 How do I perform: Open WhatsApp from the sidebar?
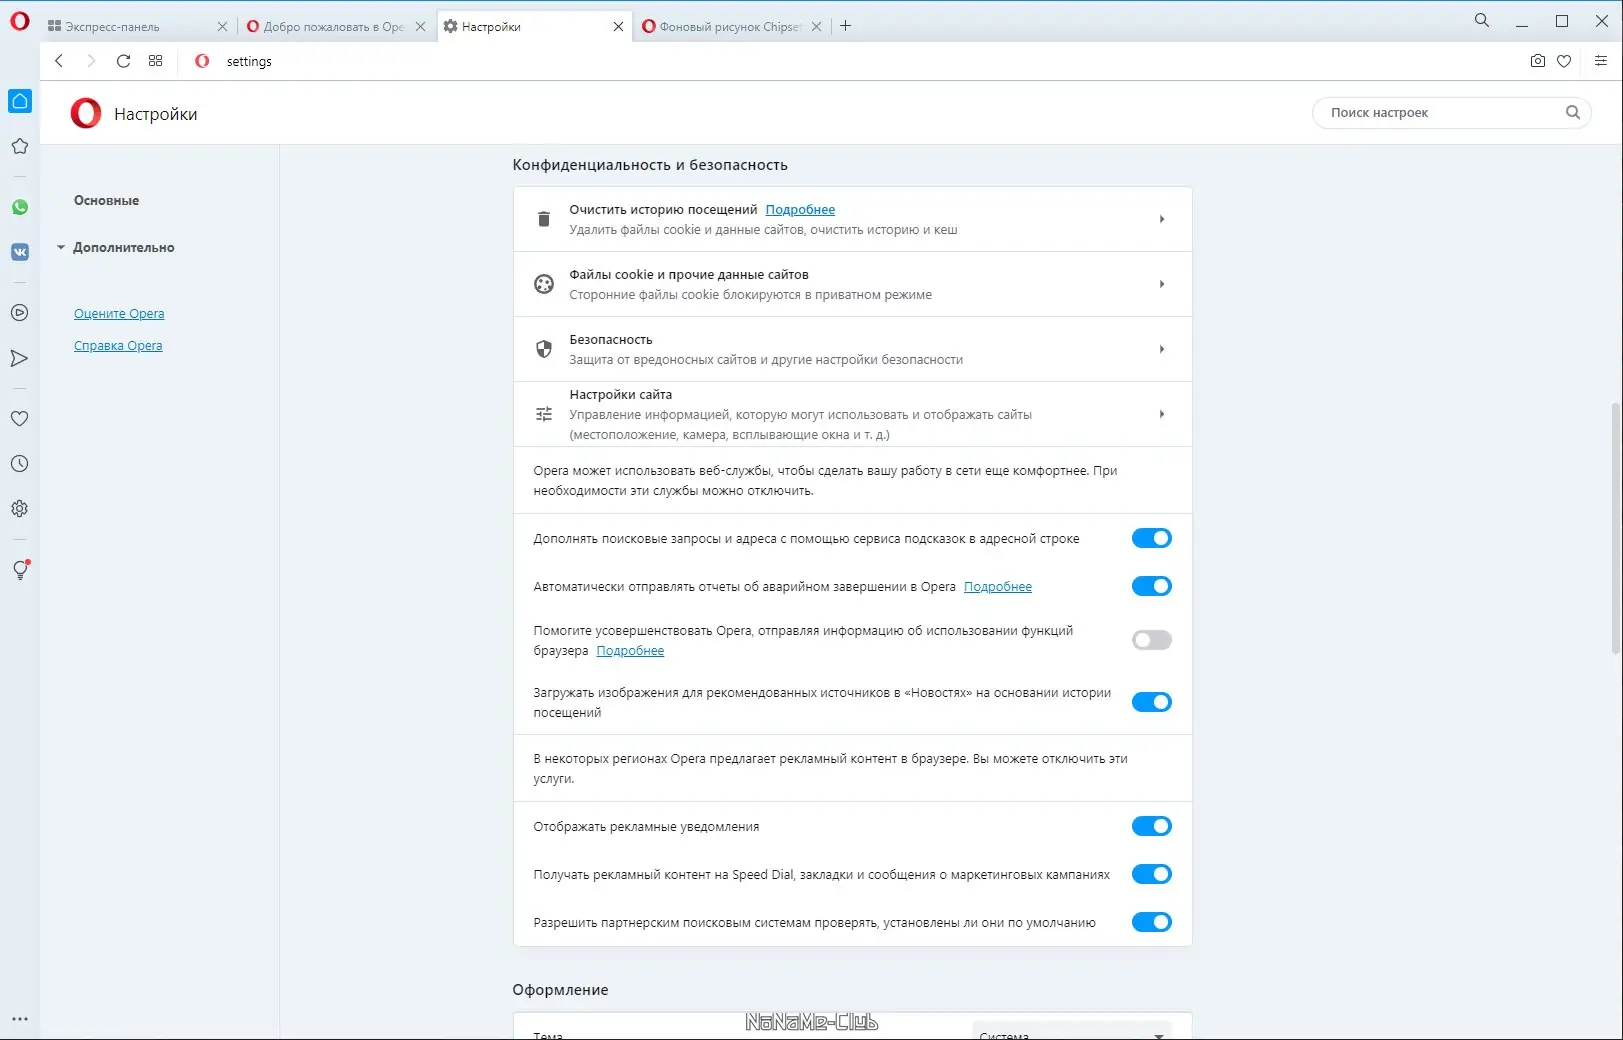tap(20, 207)
